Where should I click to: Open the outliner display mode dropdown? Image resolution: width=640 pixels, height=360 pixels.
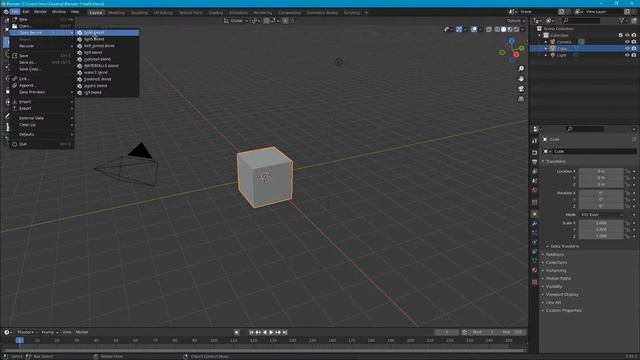pyautogui.click(x=538, y=20)
